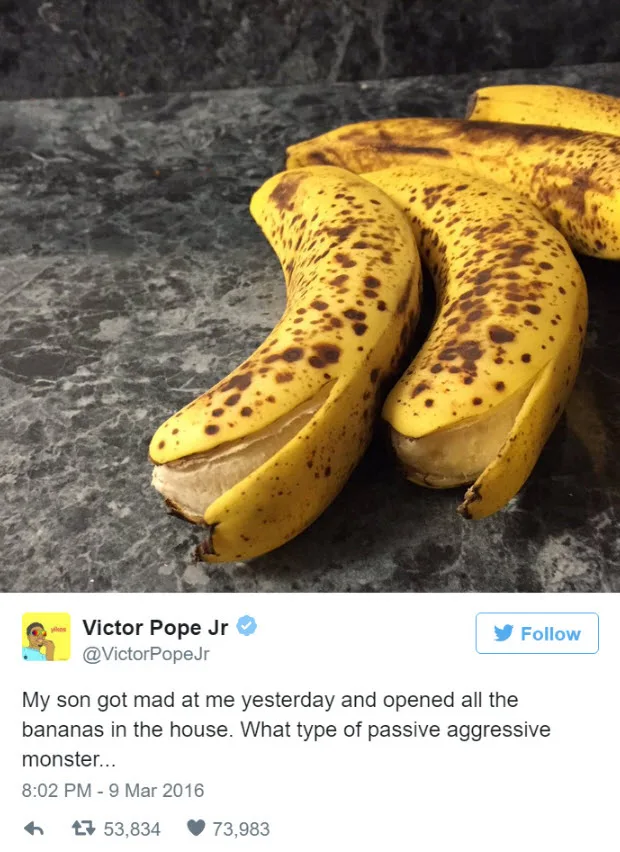Click the tweet text starting "My son"
This screenshot has width=620, height=852.
click(x=286, y=729)
